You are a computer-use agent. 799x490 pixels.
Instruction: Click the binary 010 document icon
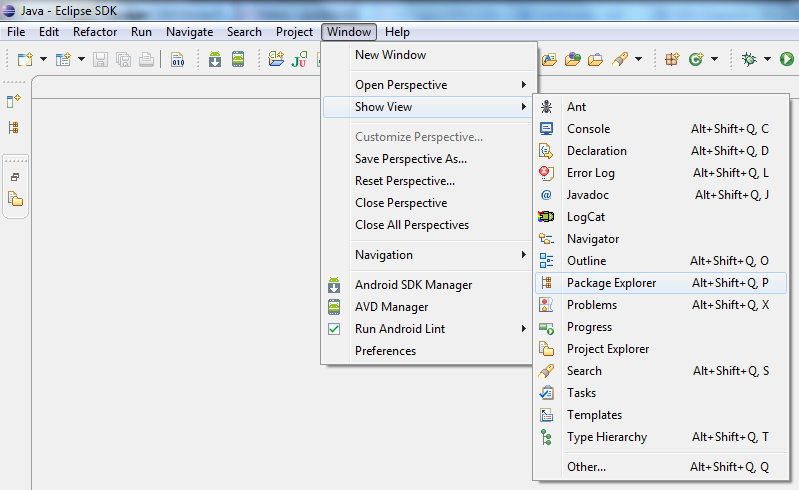point(177,60)
